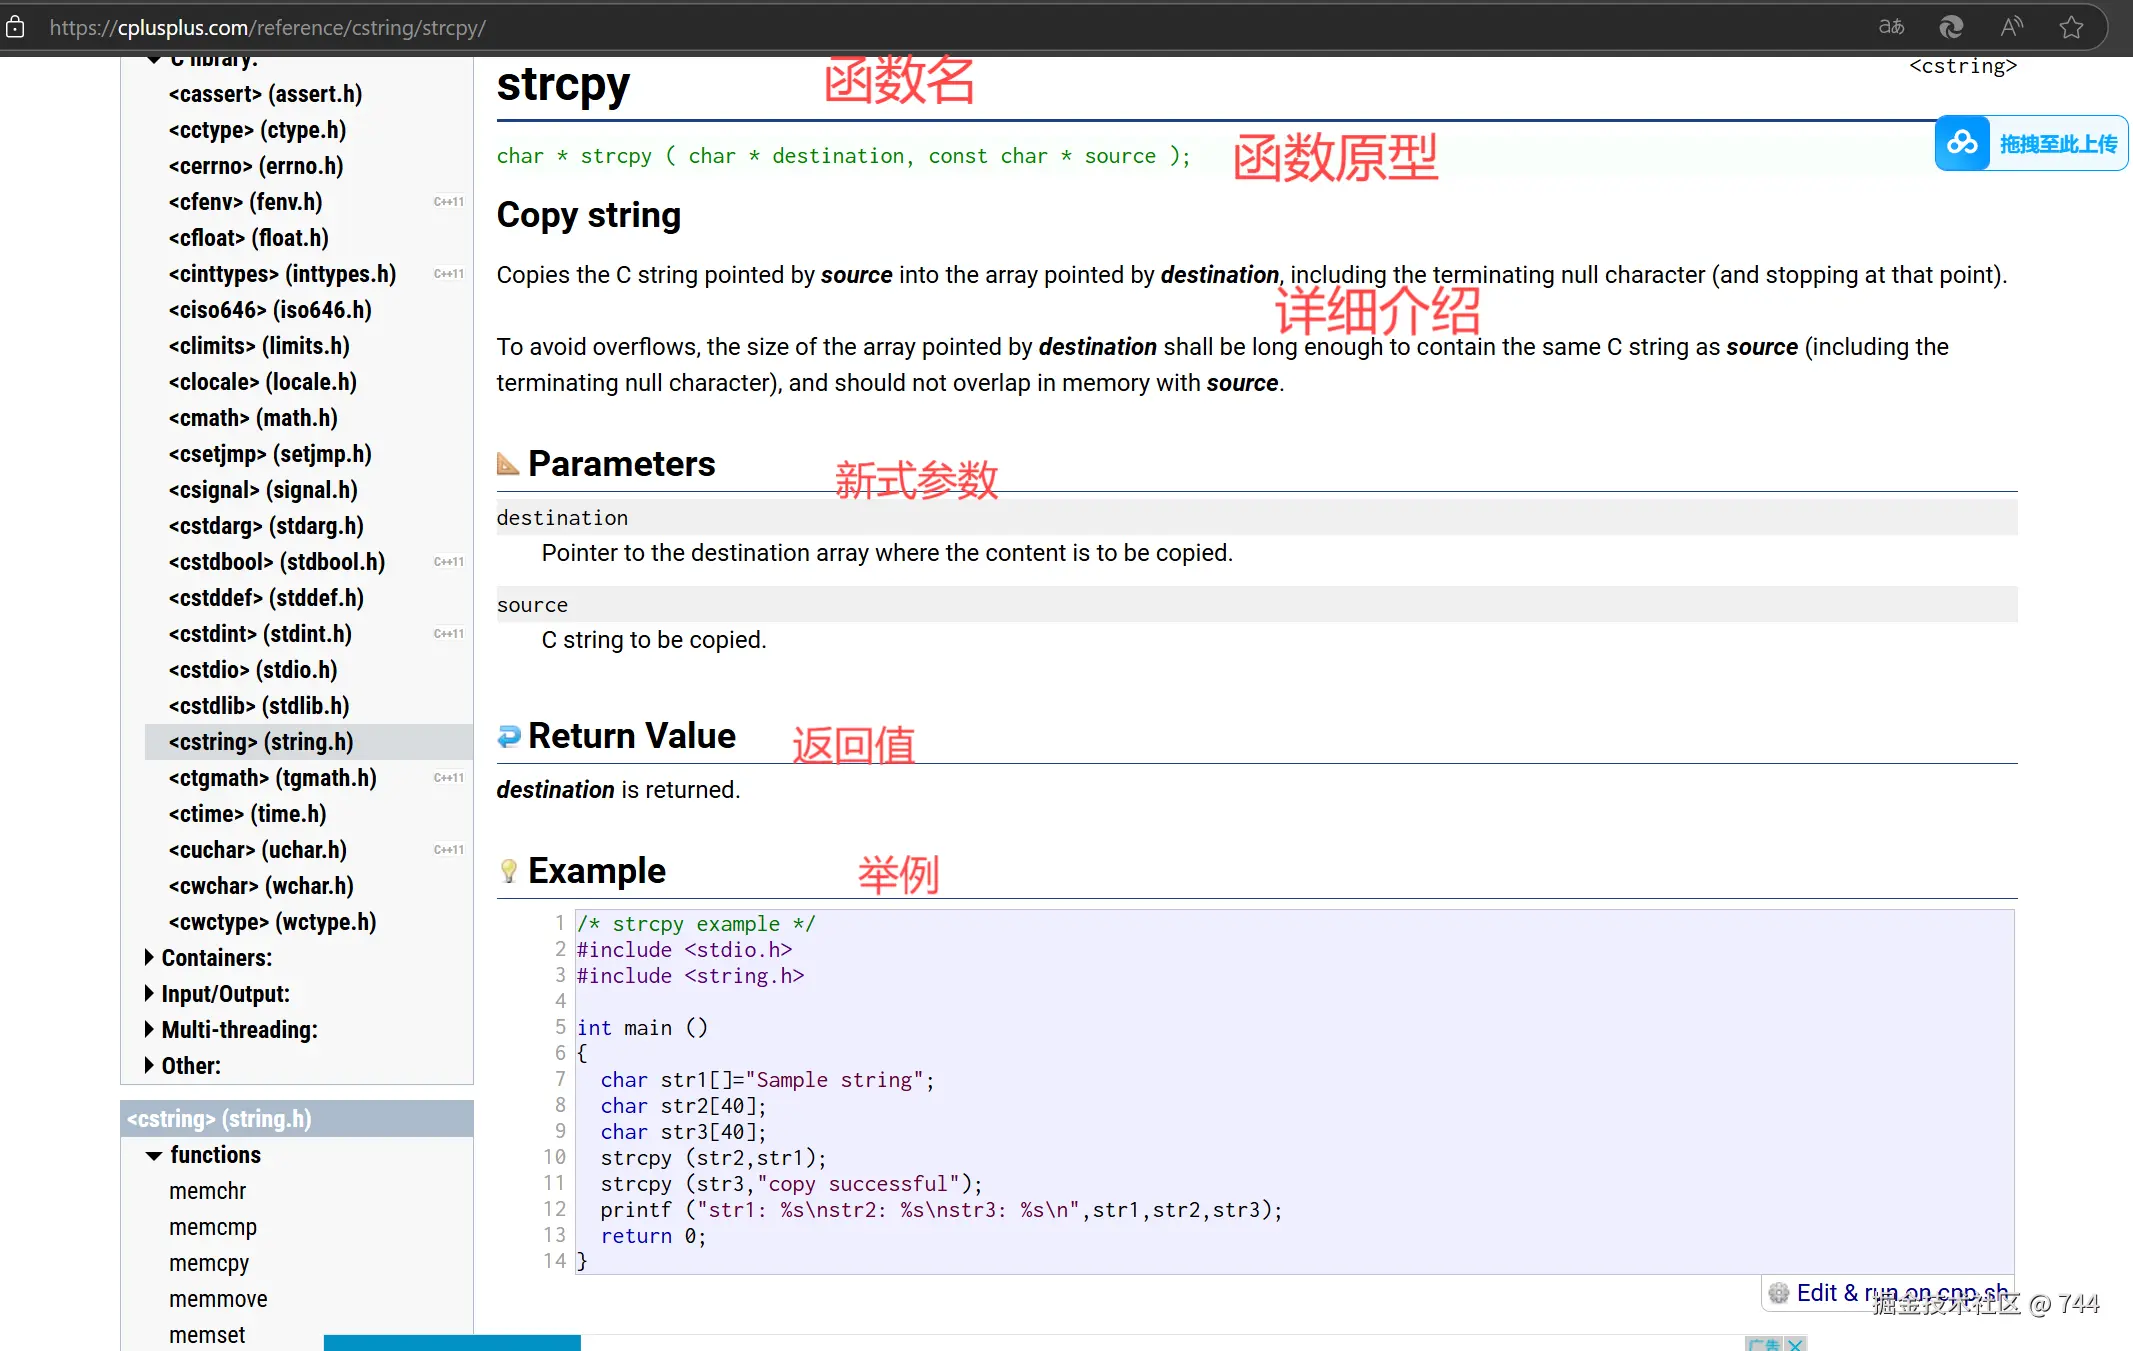This screenshot has width=2133, height=1351.
Task: Open the <cstring> (string.h) sidebar entry
Action: [x=260, y=742]
